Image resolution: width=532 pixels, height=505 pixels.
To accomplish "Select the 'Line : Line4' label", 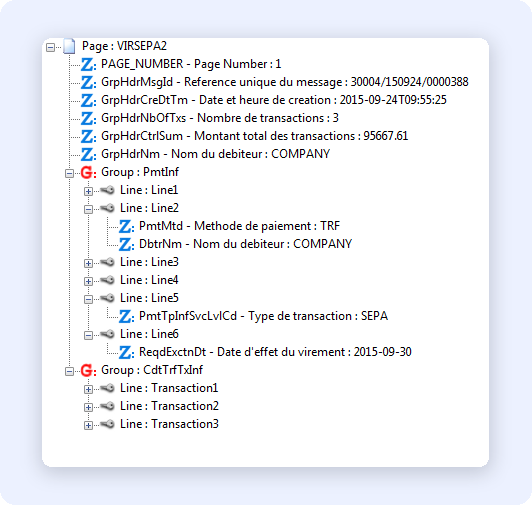I will 149,280.
